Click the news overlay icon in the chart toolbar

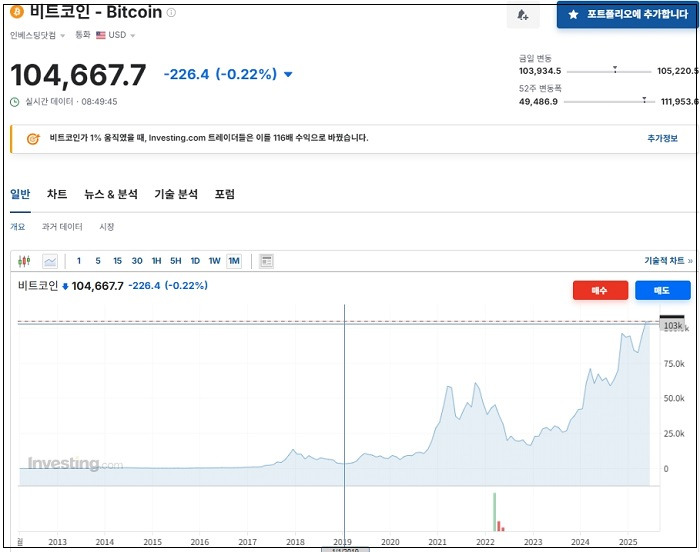[x=267, y=261]
